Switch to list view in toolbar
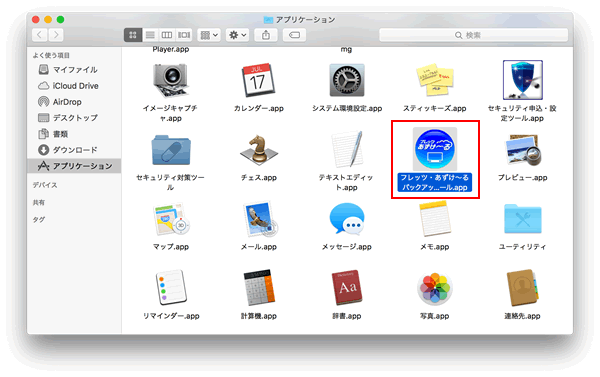Screen dimensions: 600x377 point(150,35)
